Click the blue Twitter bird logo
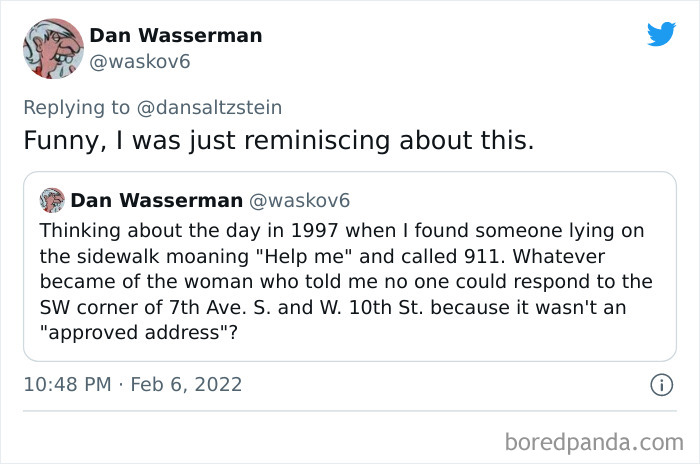This screenshot has height=464, width=700. click(x=661, y=34)
